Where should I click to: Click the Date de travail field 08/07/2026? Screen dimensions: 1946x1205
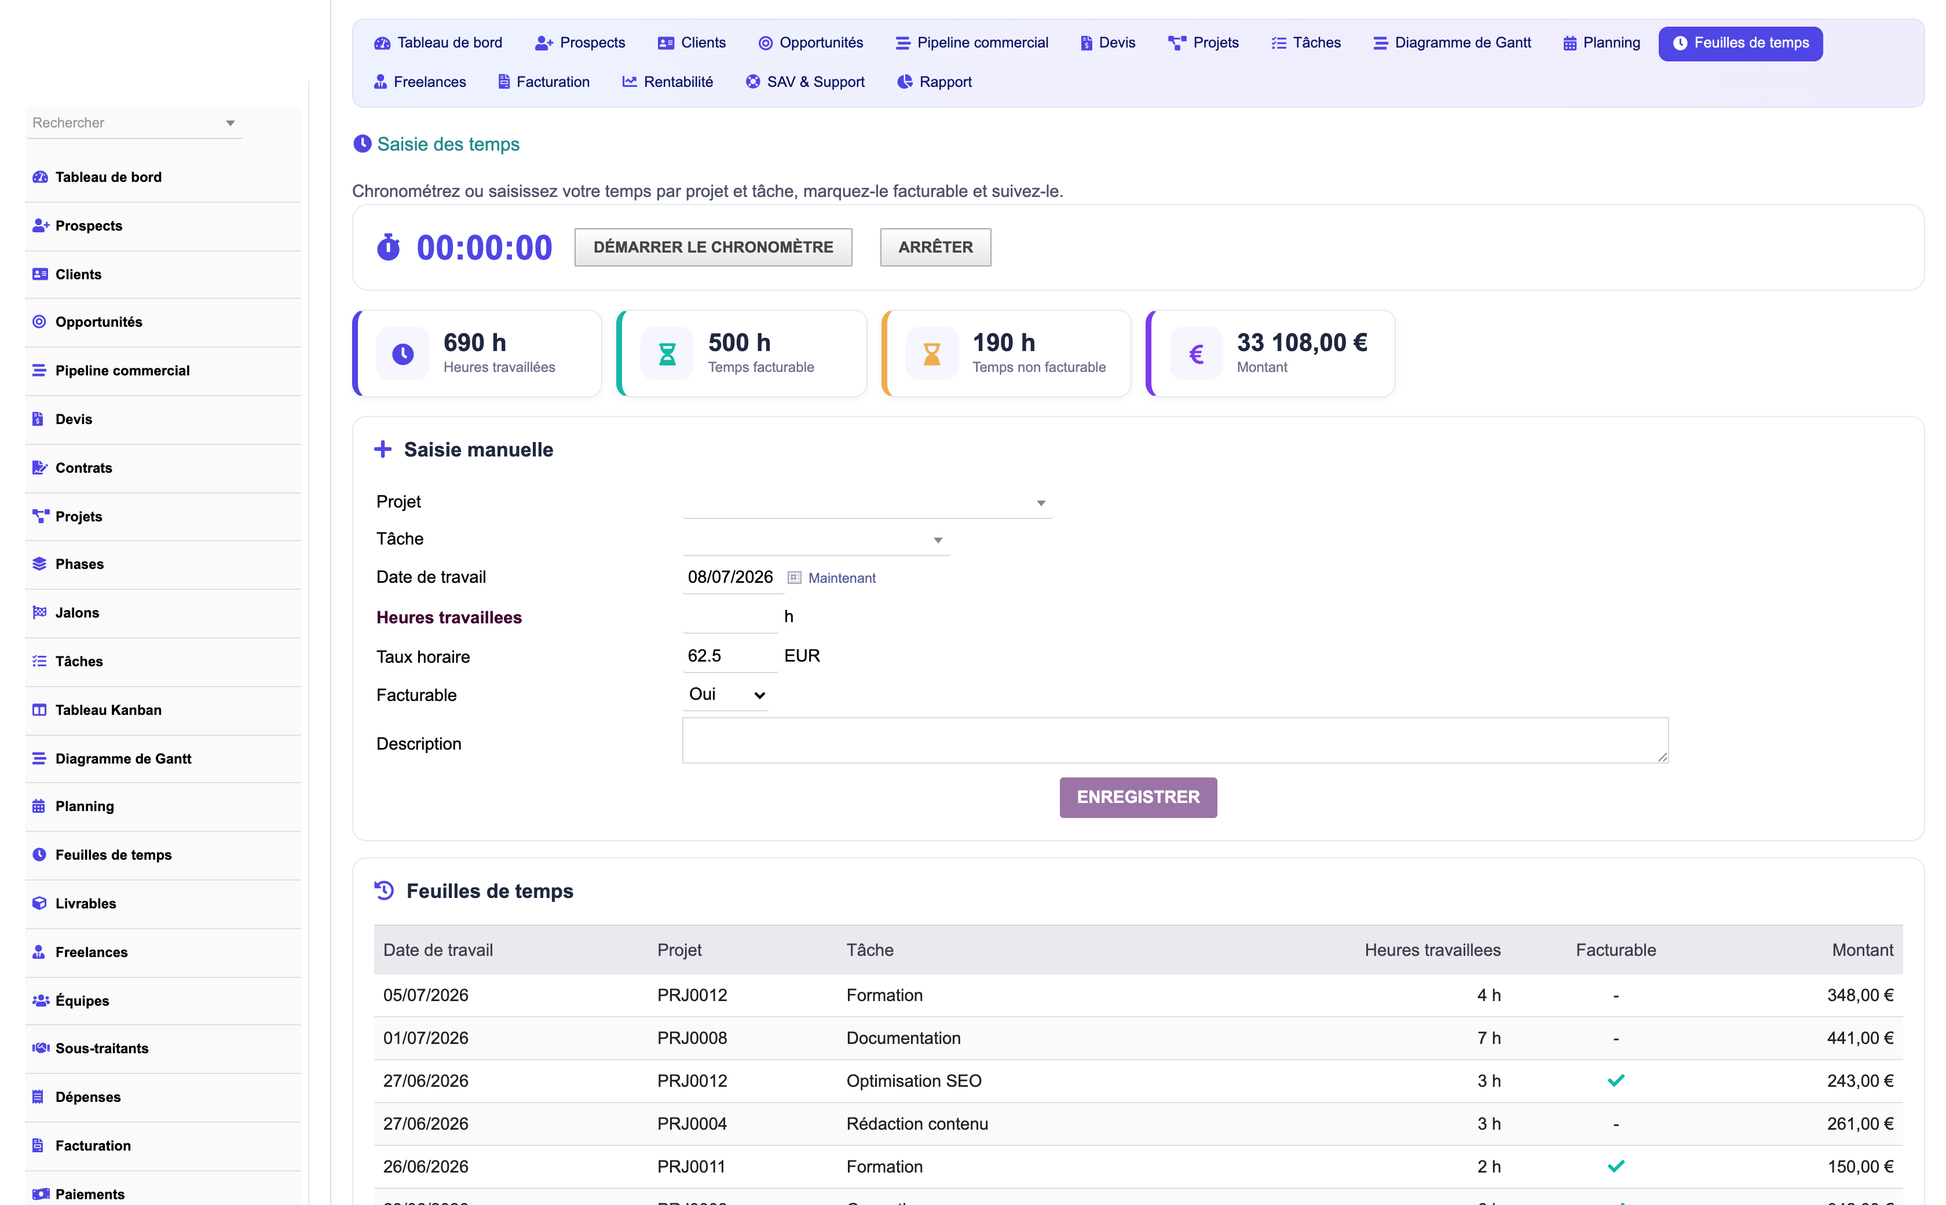(x=732, y=577)
